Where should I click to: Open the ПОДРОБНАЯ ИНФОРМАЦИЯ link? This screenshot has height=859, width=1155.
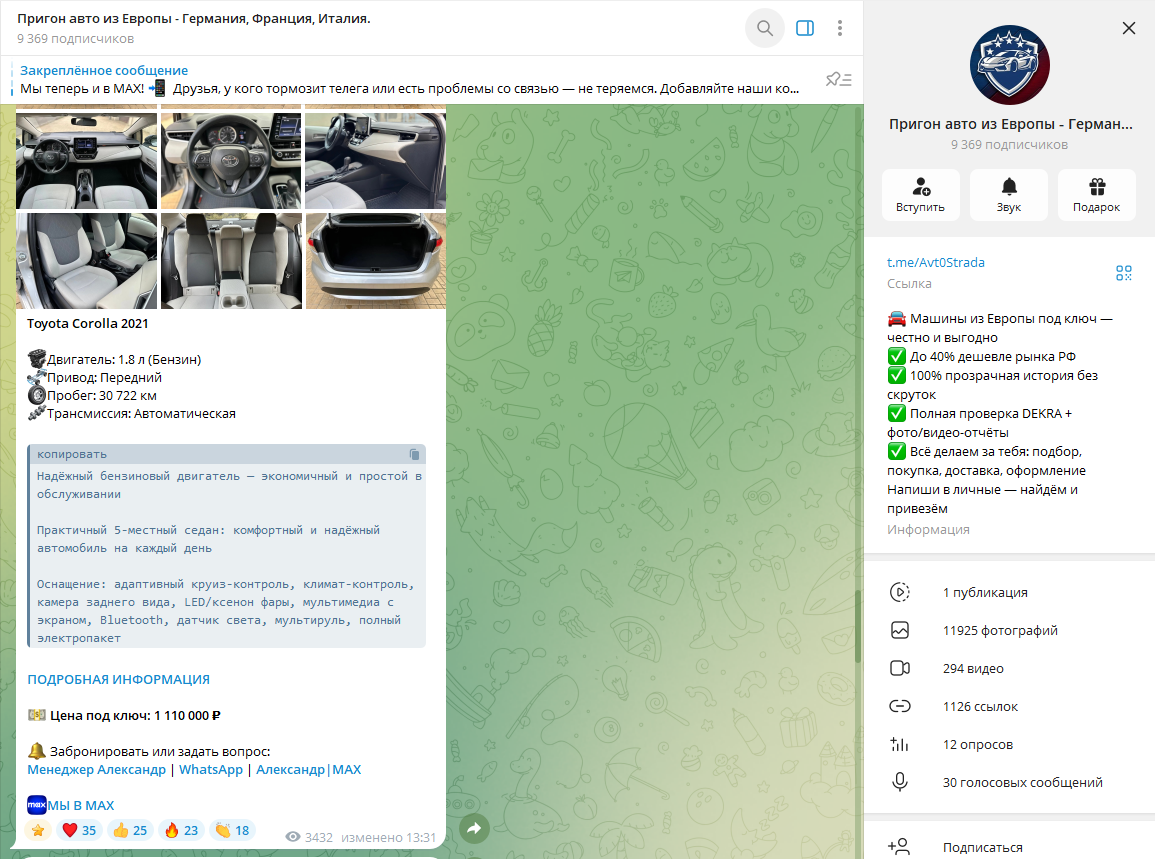[119, 679]
